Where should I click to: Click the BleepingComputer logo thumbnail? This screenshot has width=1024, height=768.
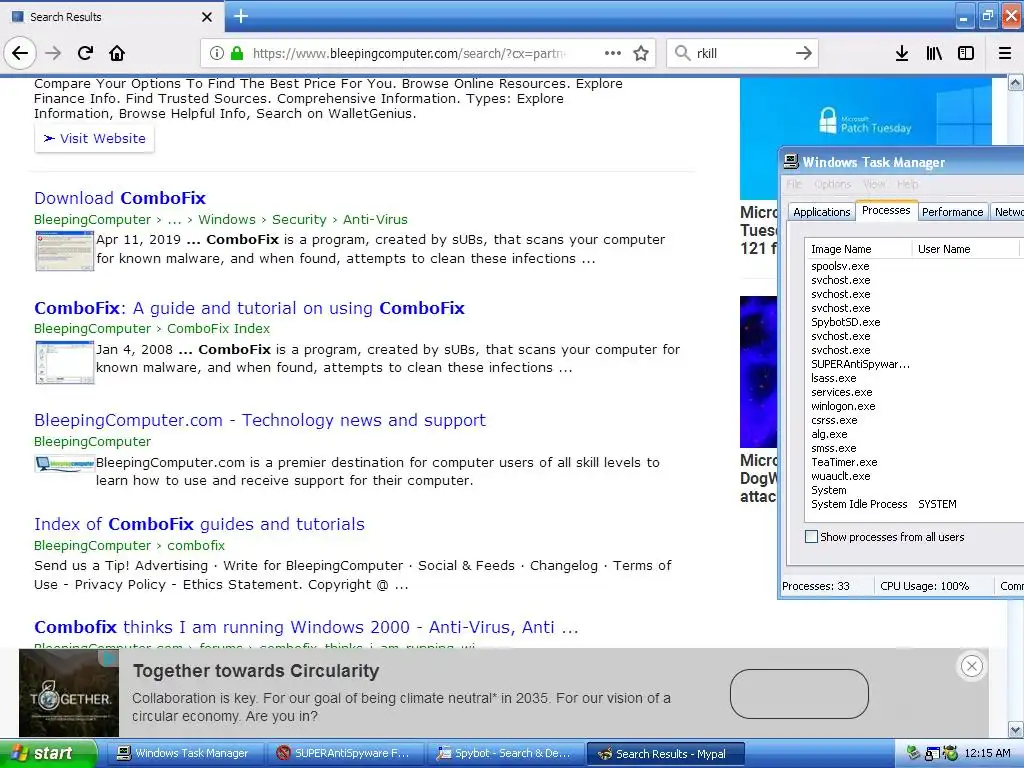click(x=65, y=464)
